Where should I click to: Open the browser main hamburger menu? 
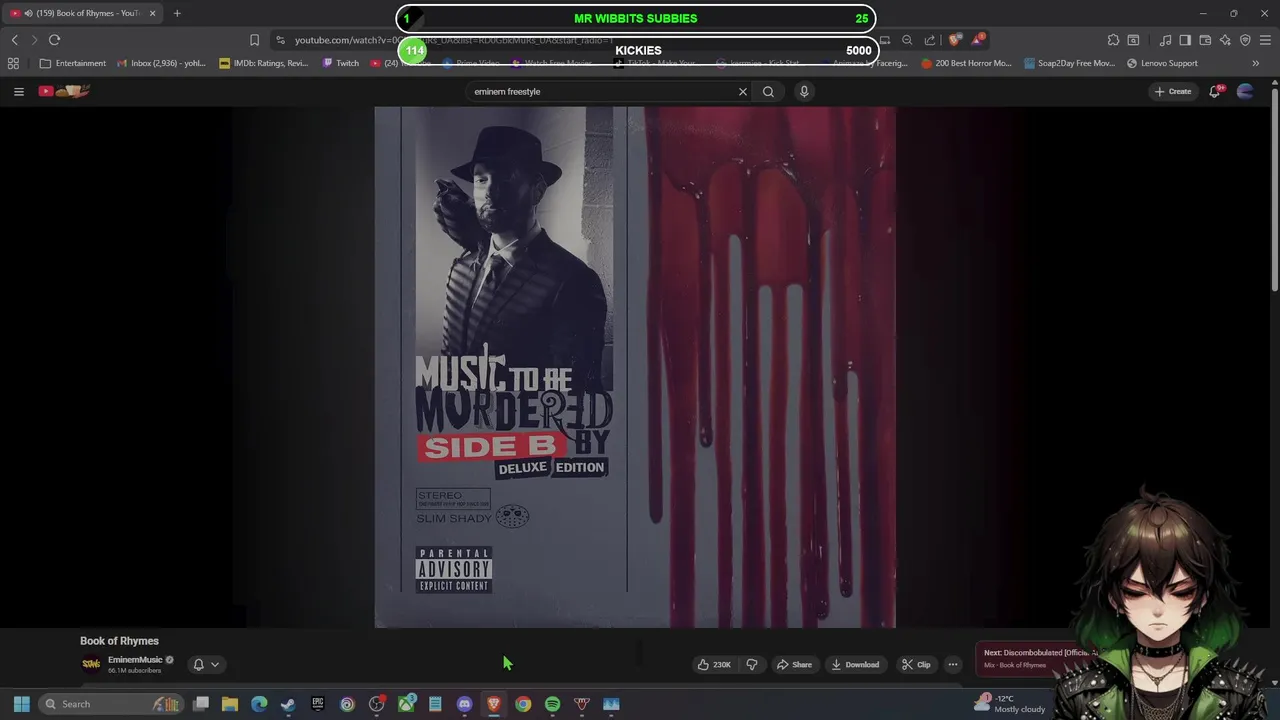click(1265, 40)
